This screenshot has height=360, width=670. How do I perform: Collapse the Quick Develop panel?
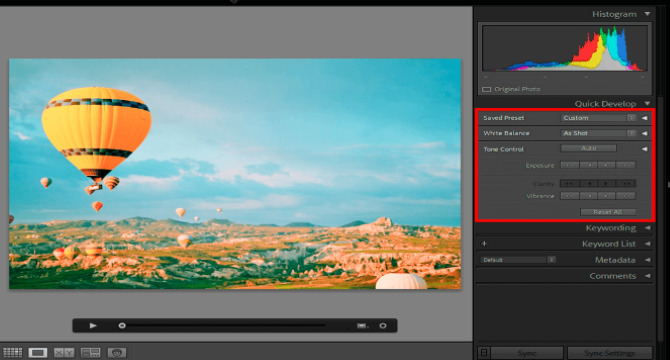click(647, 104)
